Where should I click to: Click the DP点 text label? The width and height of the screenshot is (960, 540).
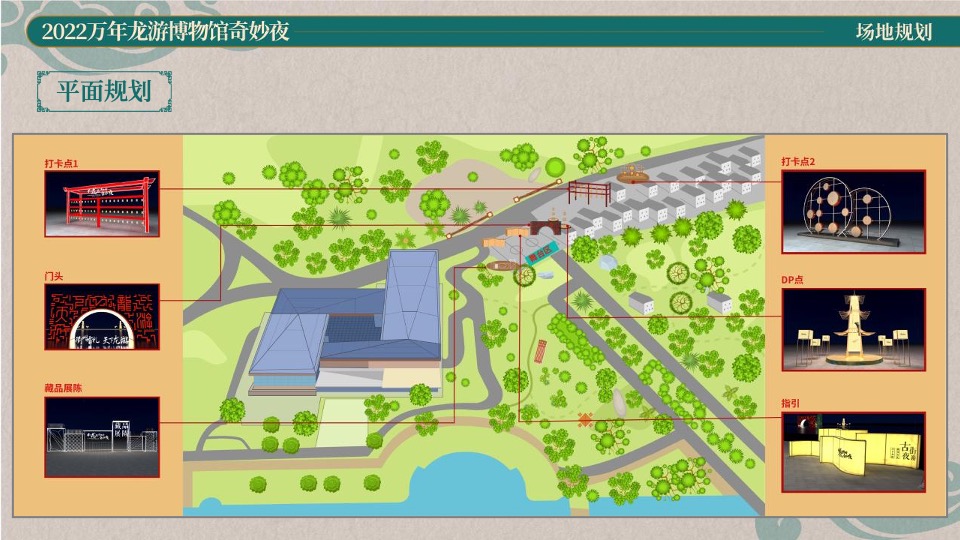coord(792,280)
